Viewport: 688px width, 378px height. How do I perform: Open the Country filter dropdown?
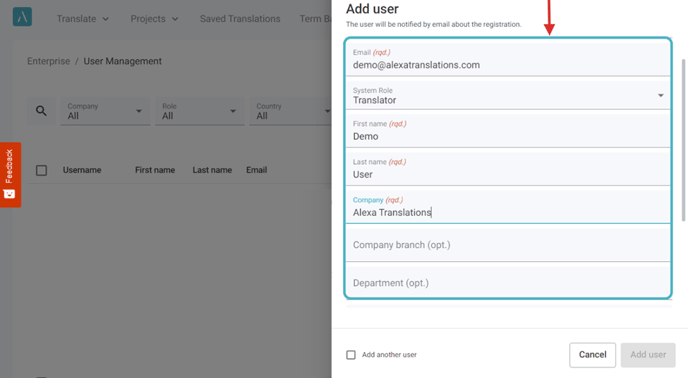pos(290,111)
